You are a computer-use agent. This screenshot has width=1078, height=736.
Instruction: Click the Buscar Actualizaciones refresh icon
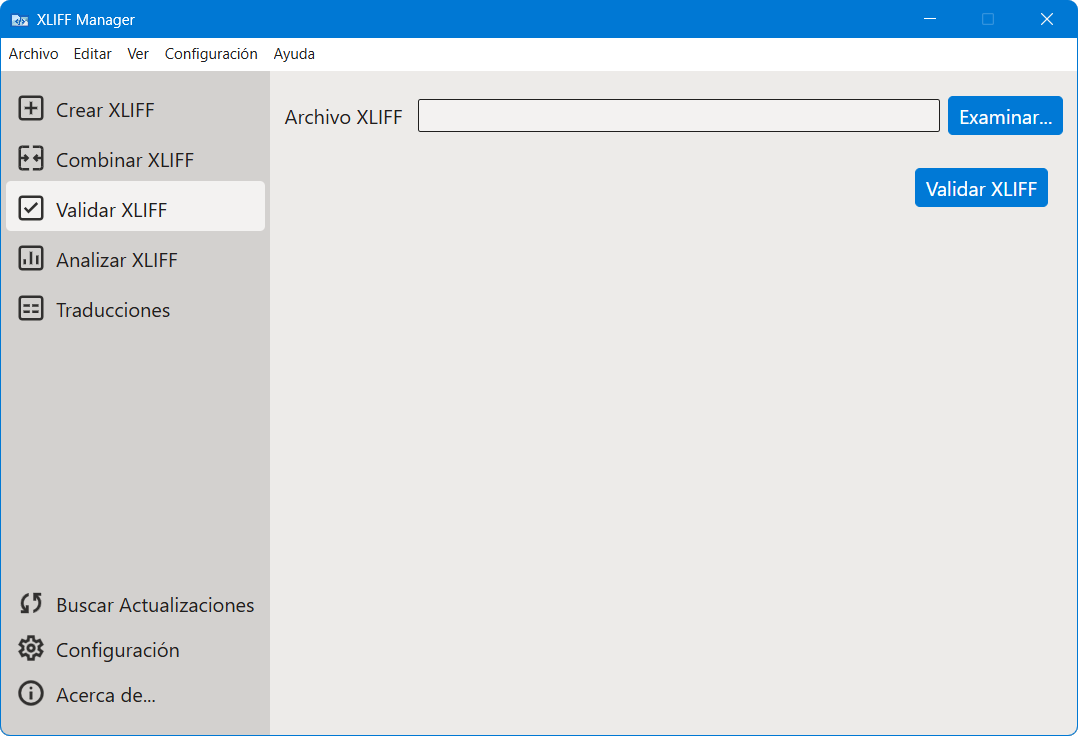[x=31, y=603]
